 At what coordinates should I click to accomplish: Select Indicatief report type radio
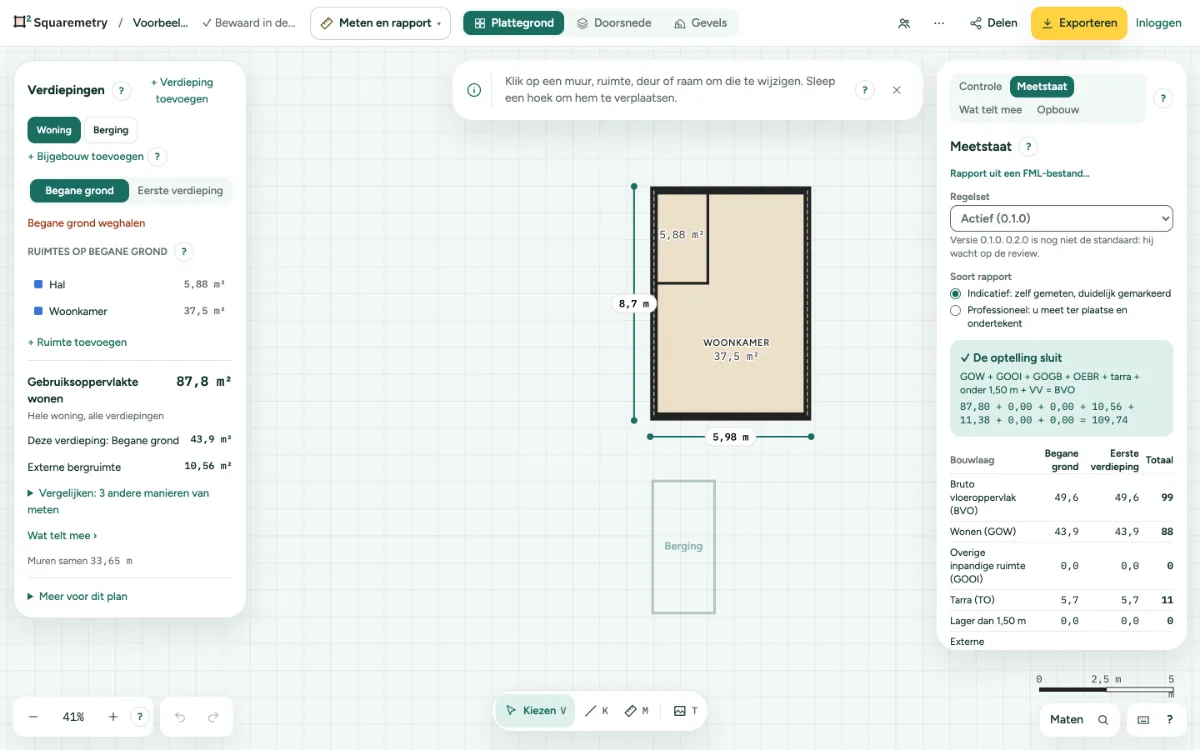pyautogui.click(x=956, y=294)
